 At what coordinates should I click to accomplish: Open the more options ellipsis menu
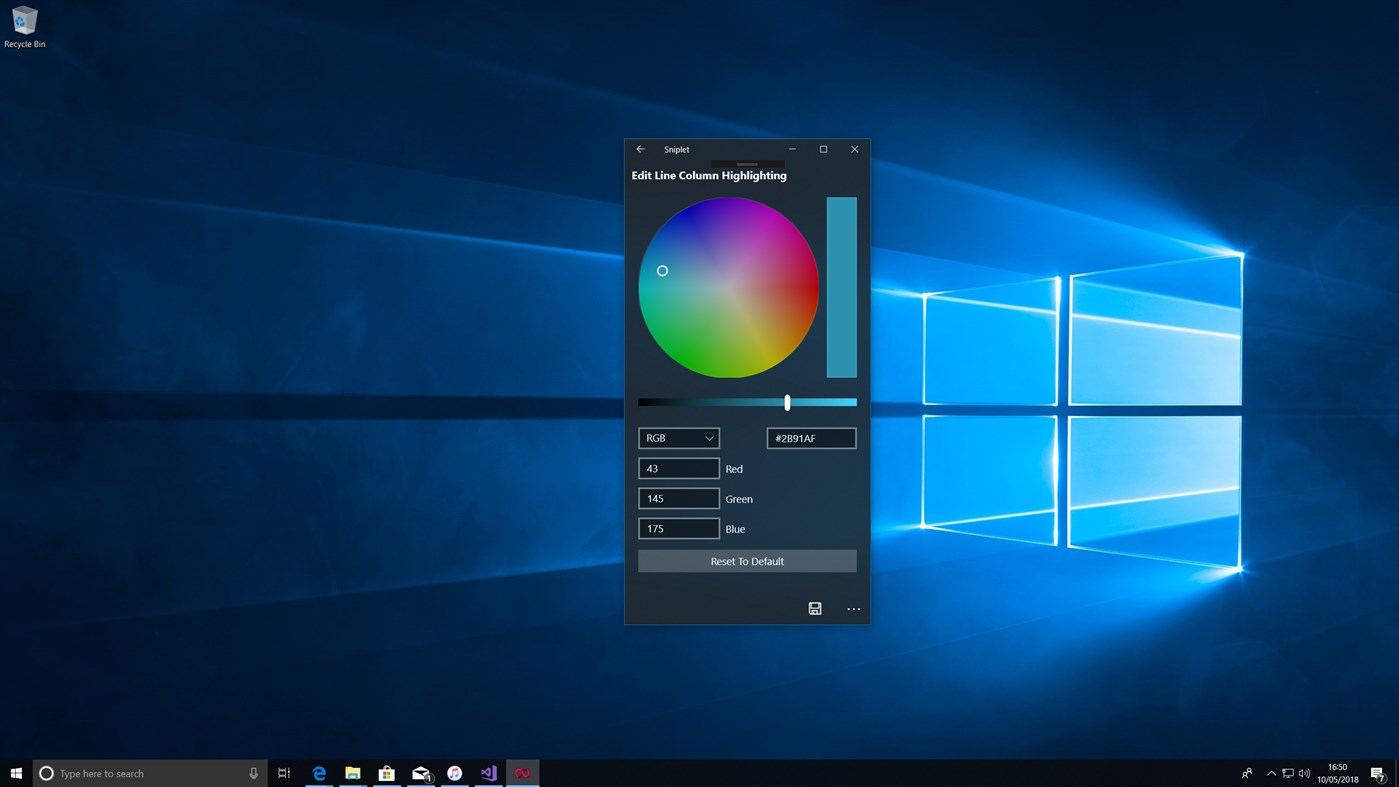pyautogui.click(x=853, y=608)
